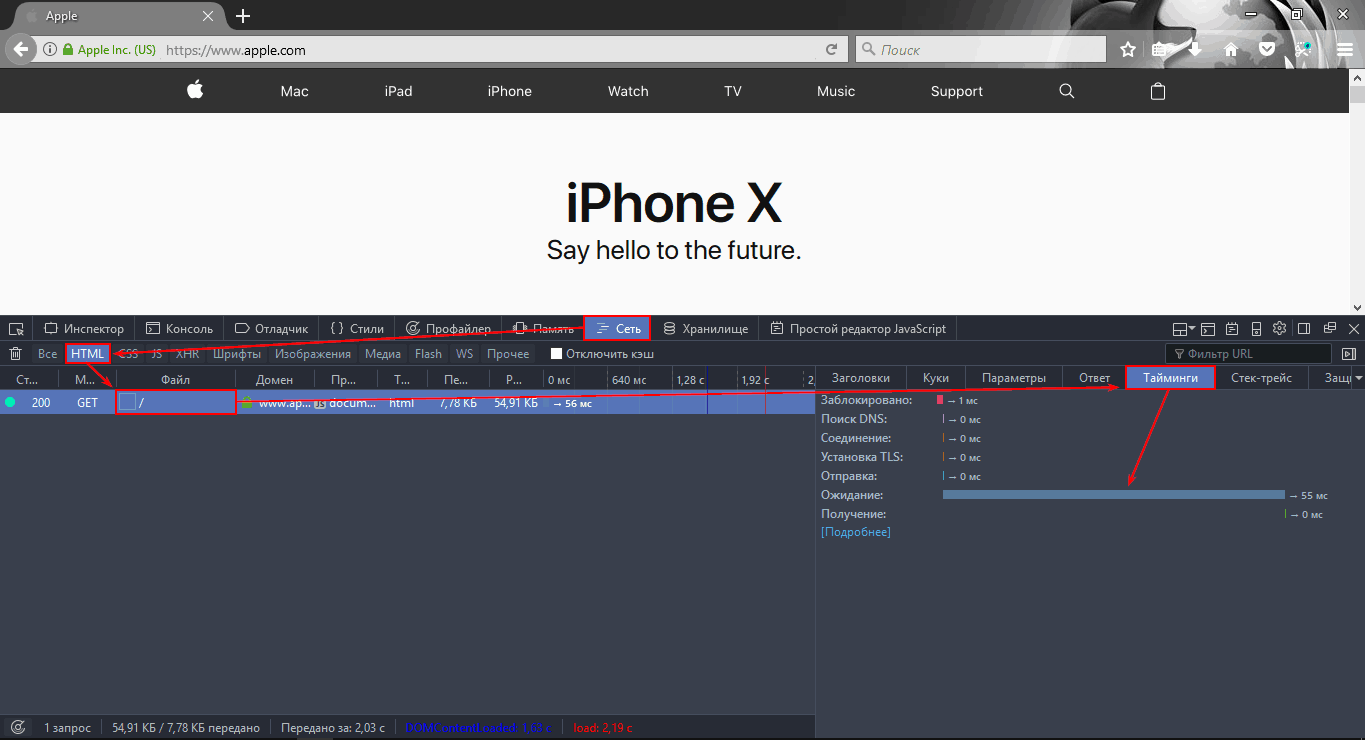The image size is (1365, 740).
Task: Open performance analysis icon in status bar
Action: (17, 728)
